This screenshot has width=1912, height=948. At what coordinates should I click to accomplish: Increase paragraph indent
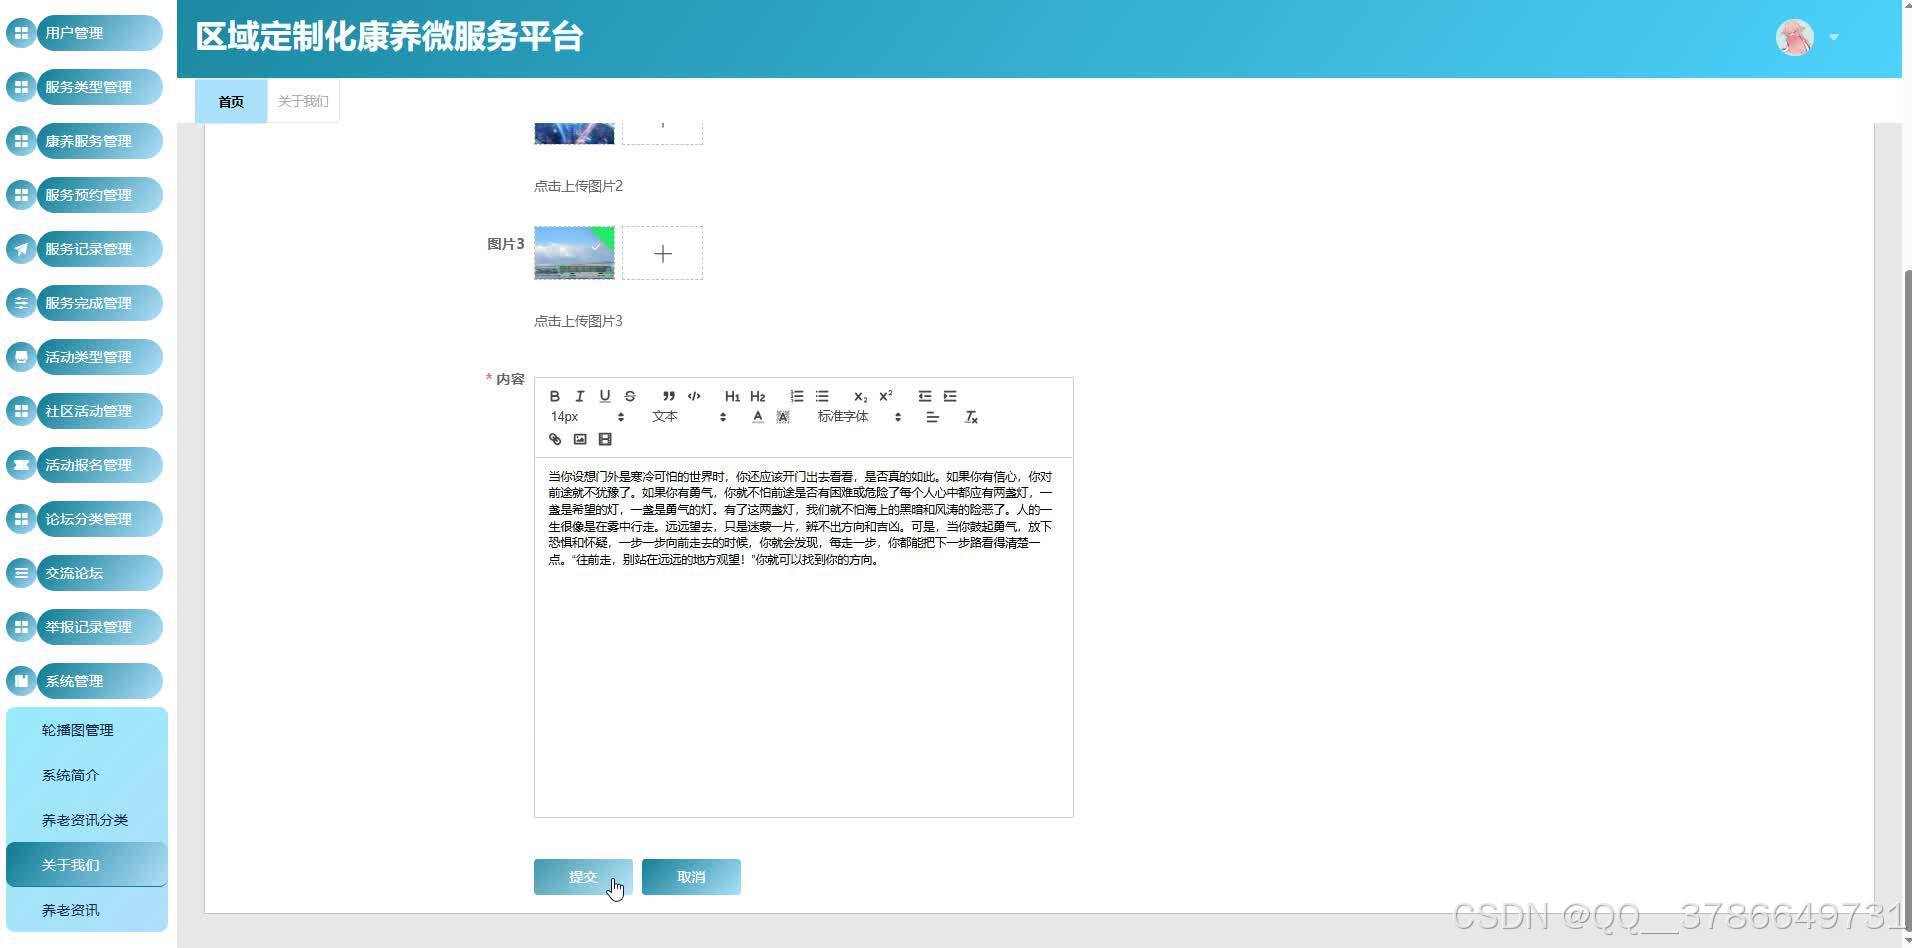coord(950,396)
